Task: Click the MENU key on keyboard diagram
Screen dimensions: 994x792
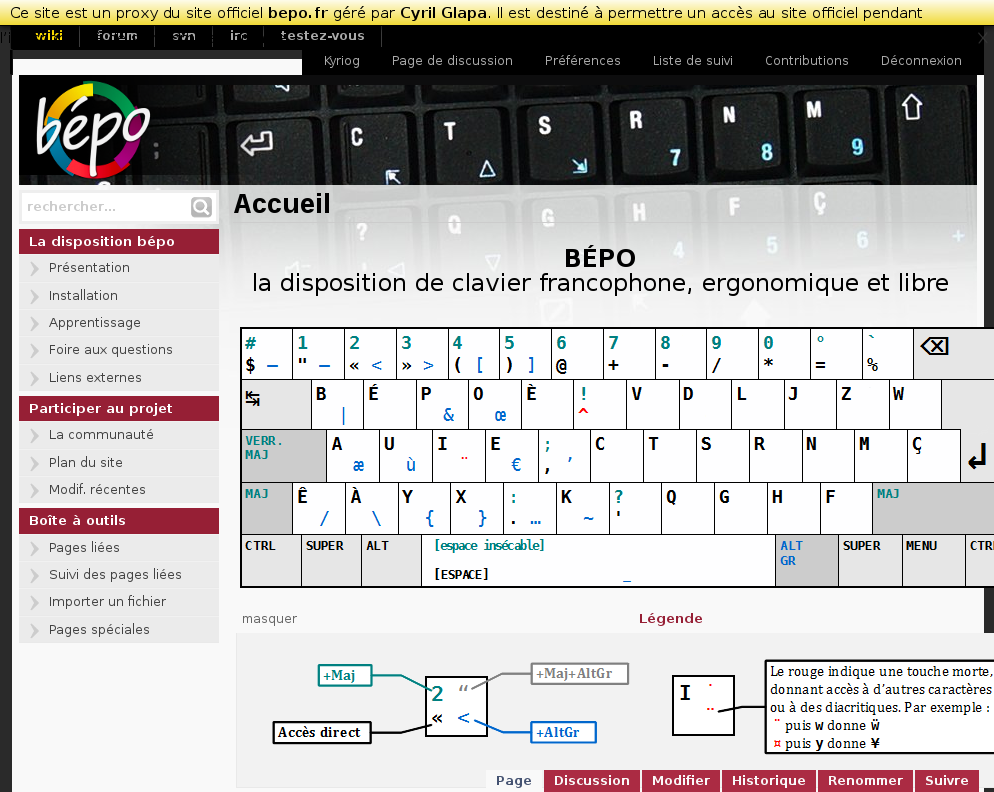Action: point(934,561)
